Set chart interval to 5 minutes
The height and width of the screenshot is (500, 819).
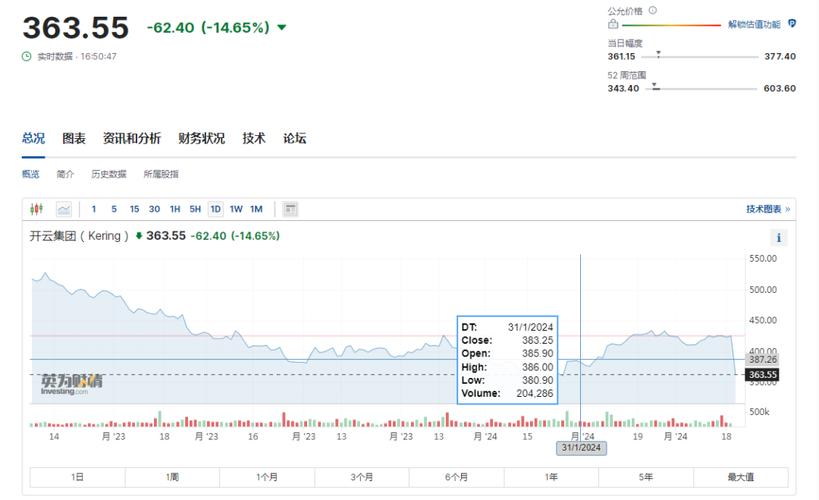click(x=114, y=209)
